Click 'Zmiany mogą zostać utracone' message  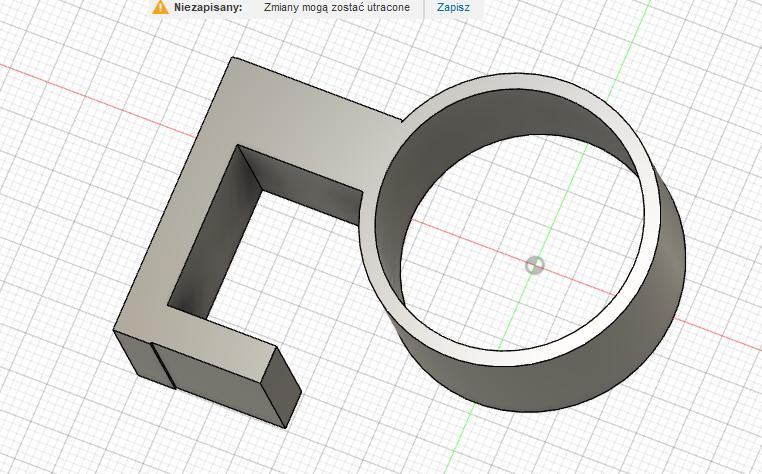pos(337,7)
